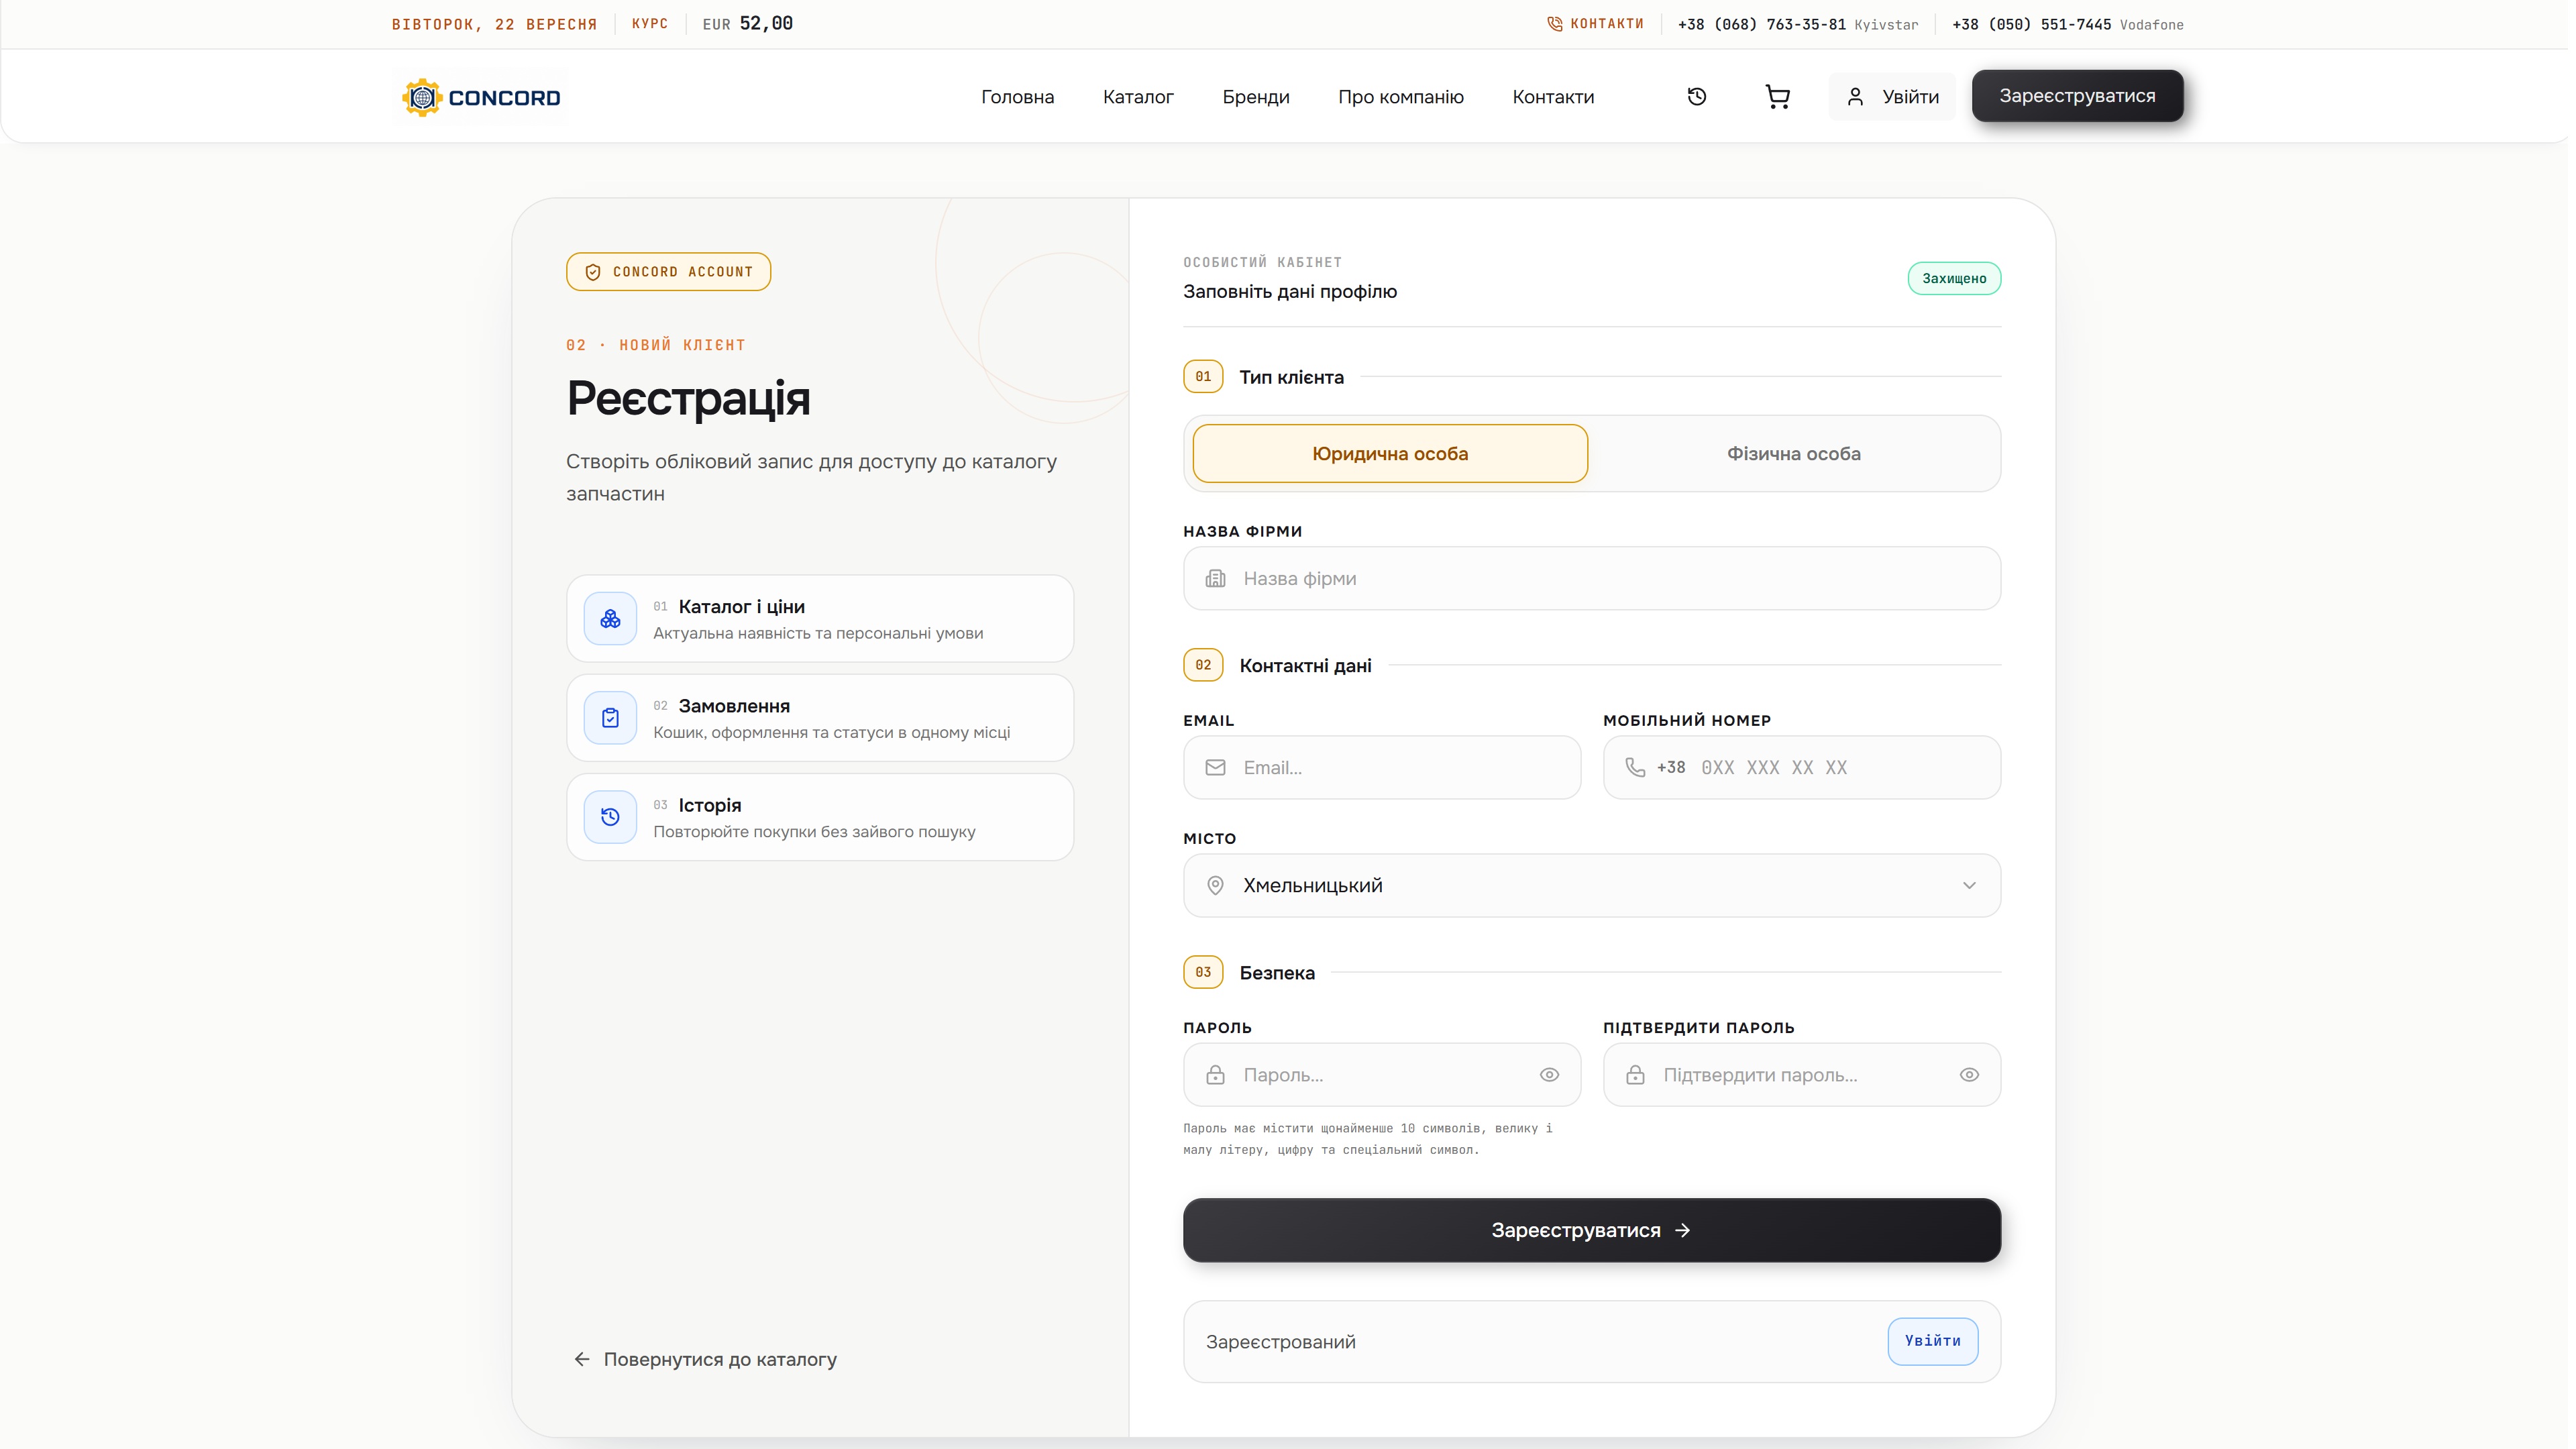The width and height of the screenshot is (2576, 1449).
Task: Show confirm password via its eye icon
Action: pyautogui.click(x=1969, y=1075)
